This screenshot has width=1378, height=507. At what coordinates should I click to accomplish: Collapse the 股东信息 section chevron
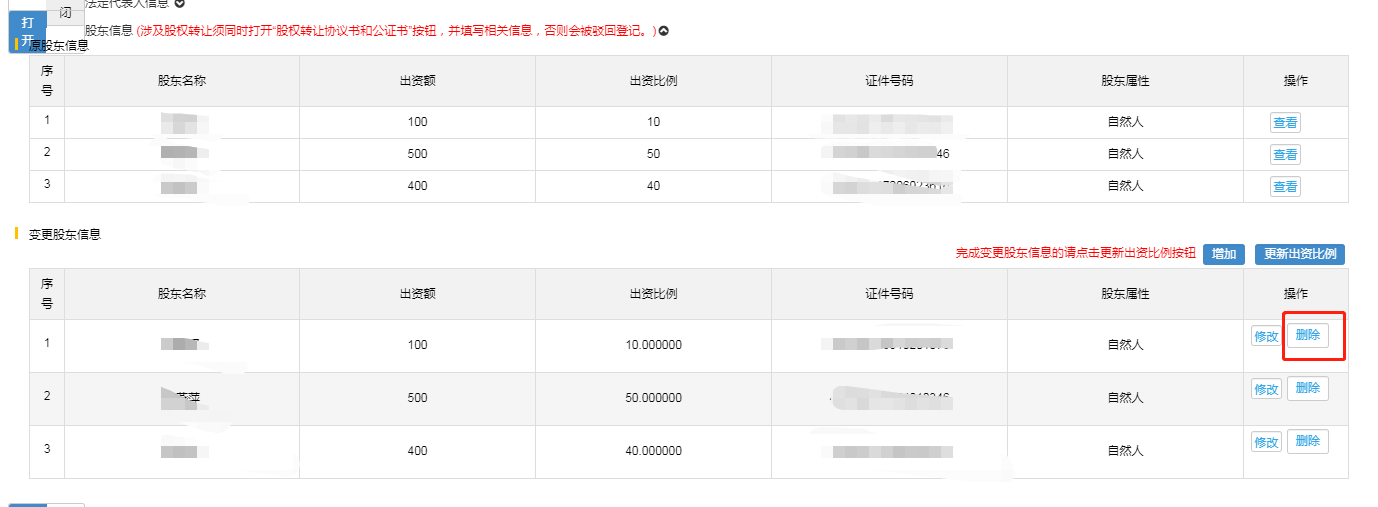pos(663,31)
